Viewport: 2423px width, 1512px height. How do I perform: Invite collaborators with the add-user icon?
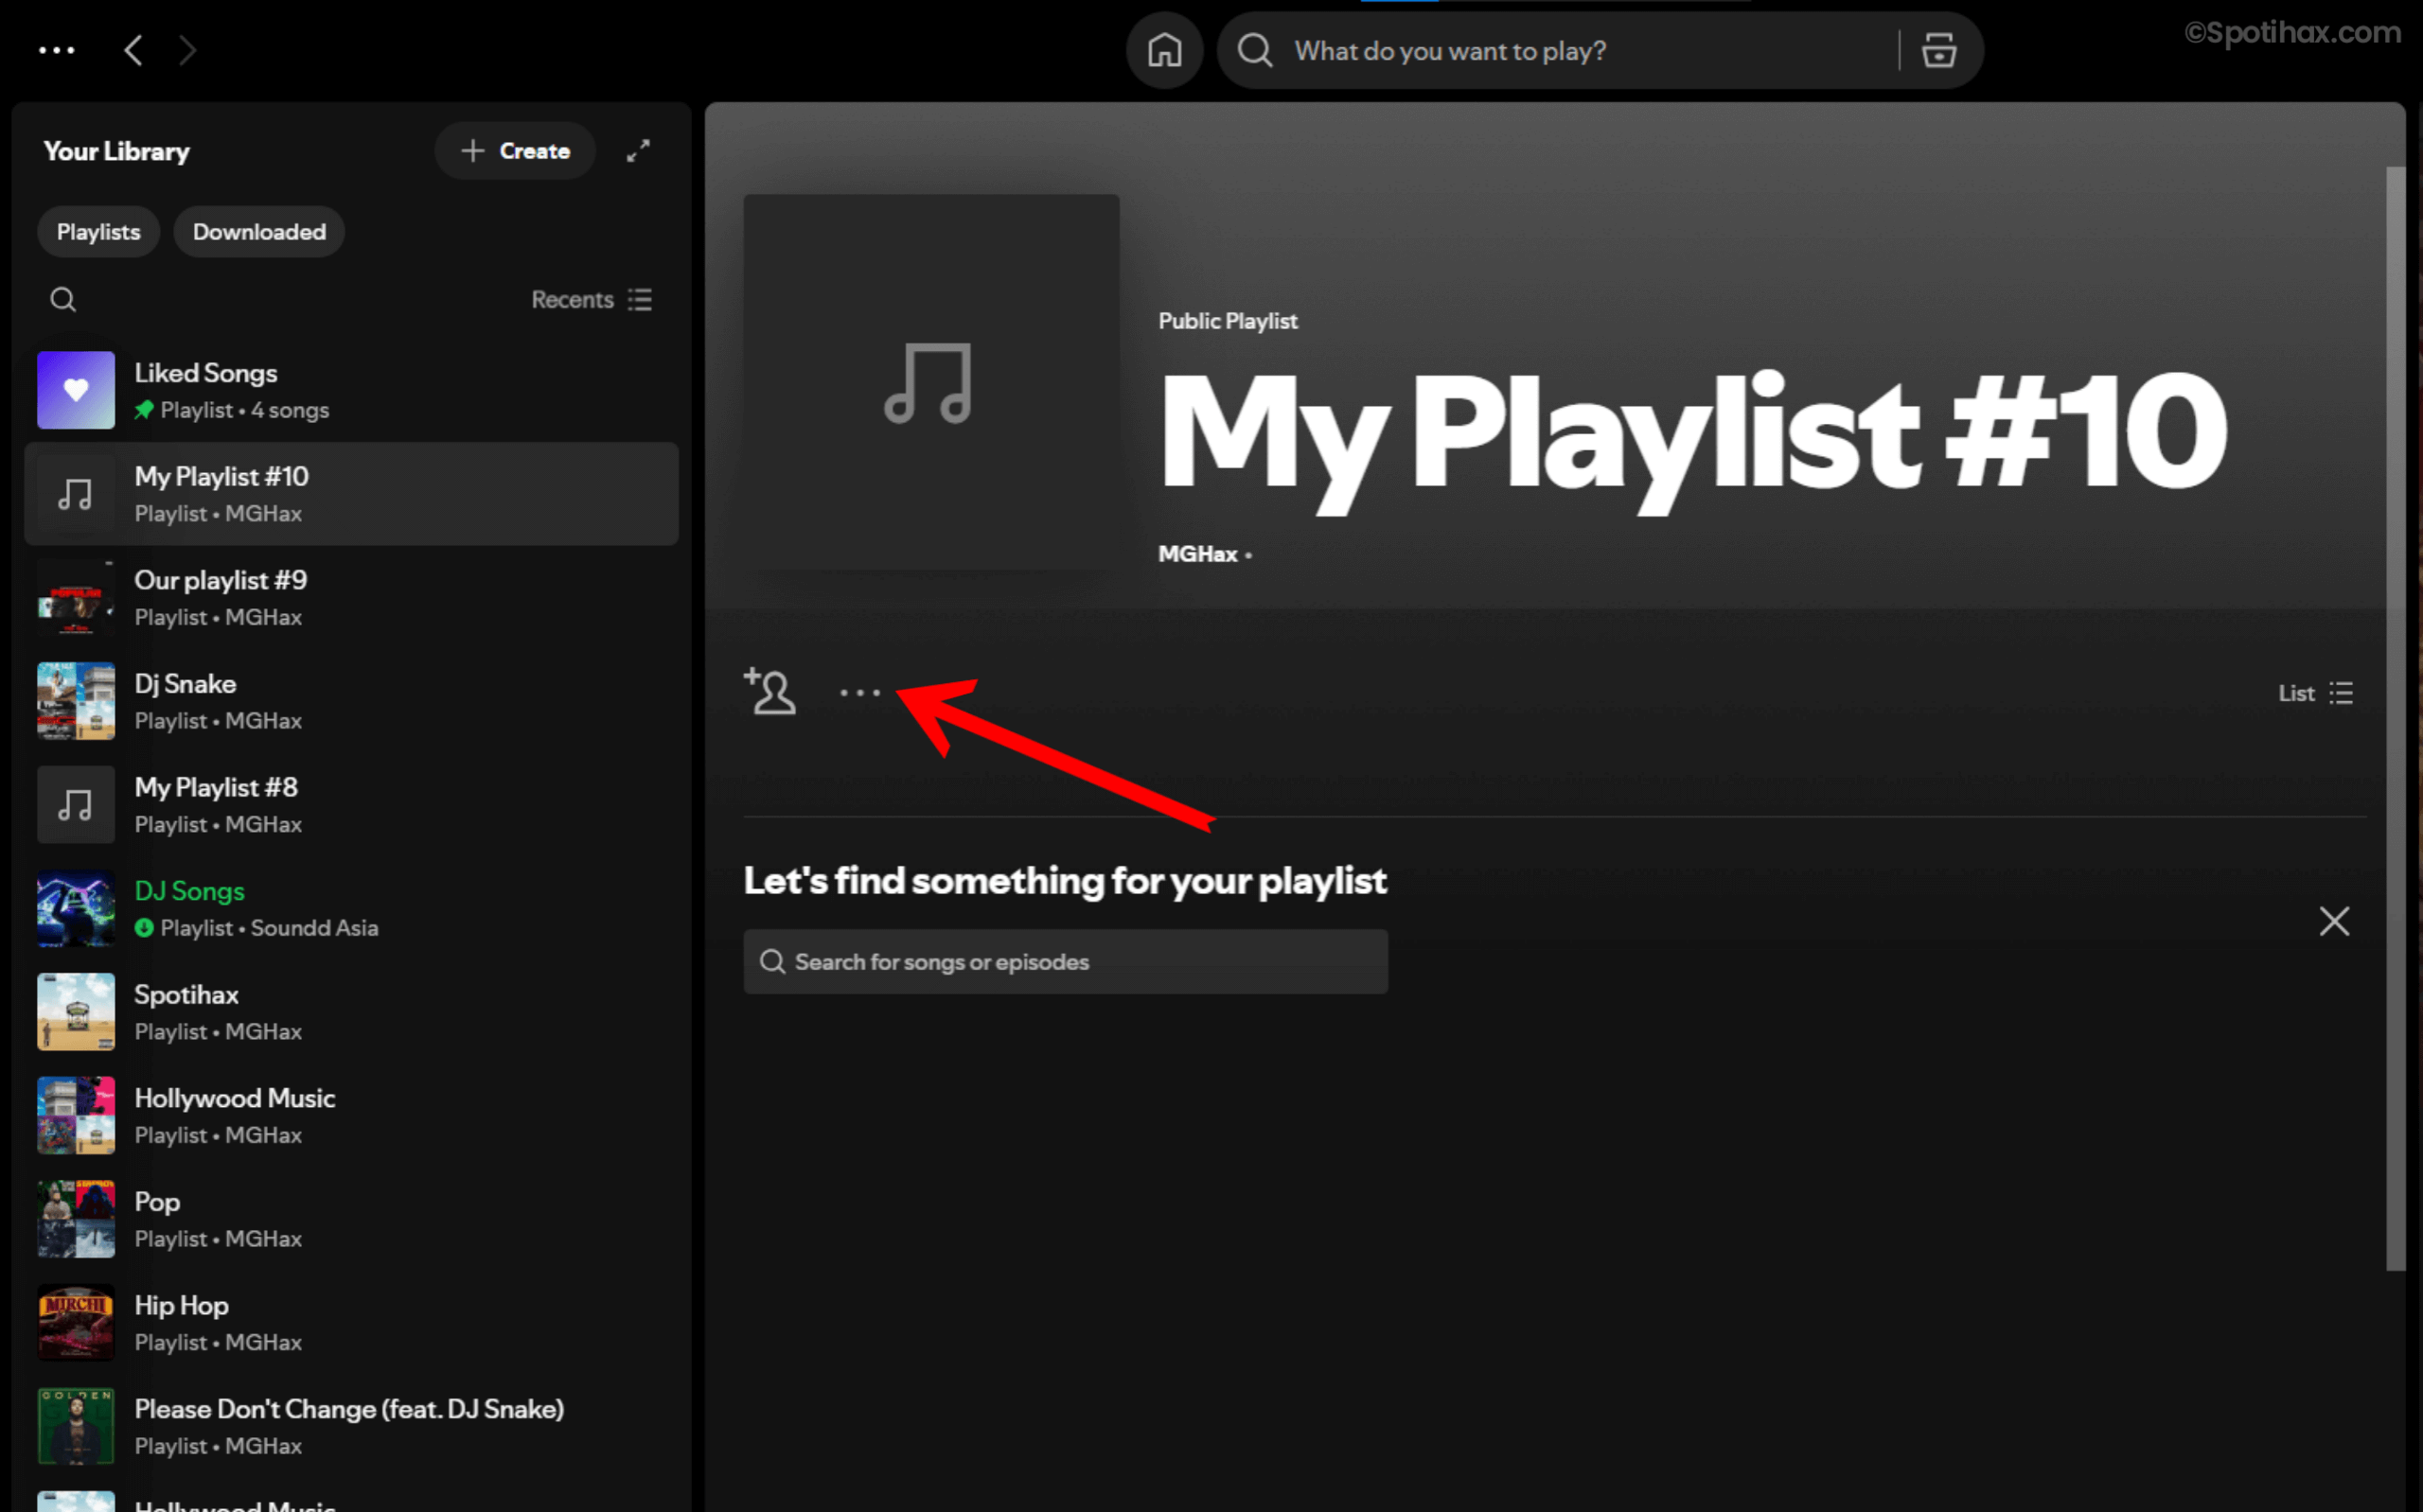pyautogui.click(x=770, y=691)
